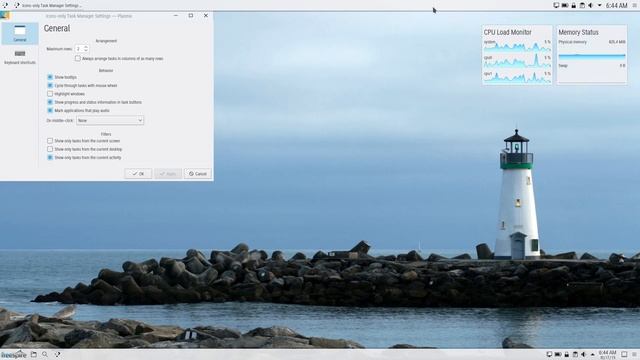Open the bottom panel hamburger settings icon
This screenshot has height=360, width=640.
[635, 355]
